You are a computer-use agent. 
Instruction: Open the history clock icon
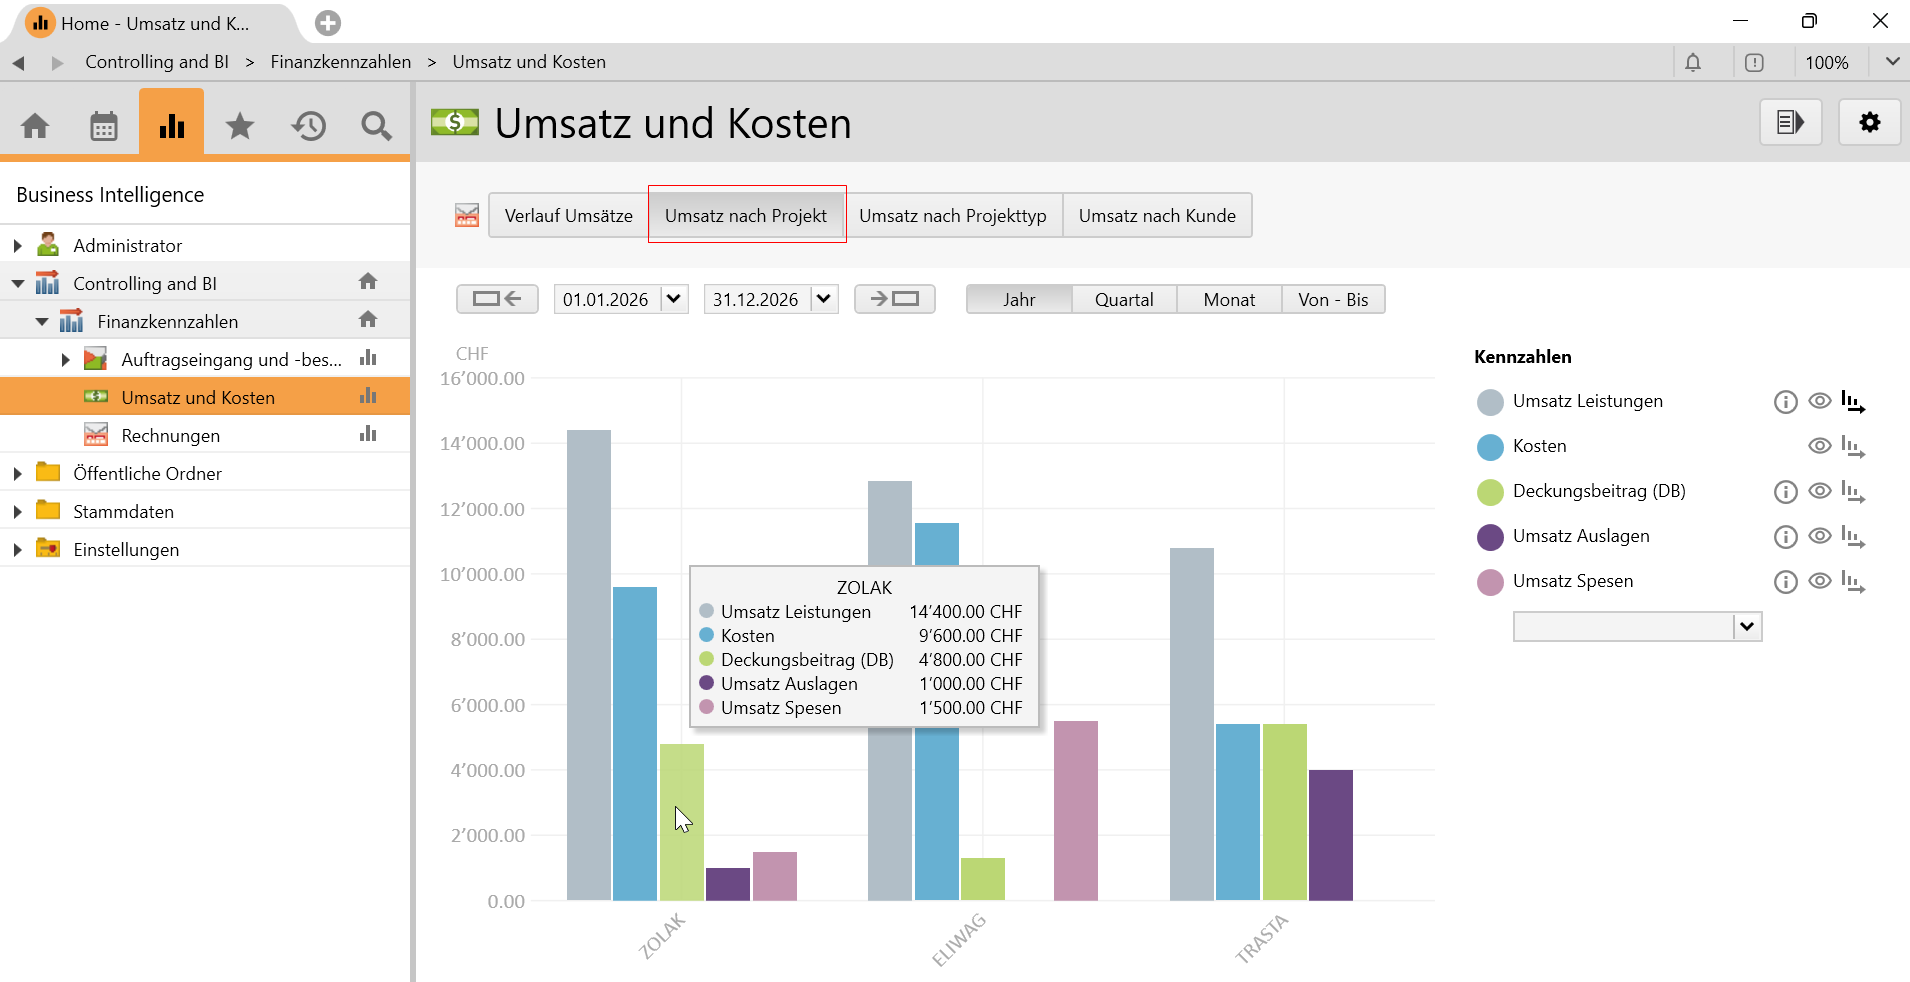308,126
